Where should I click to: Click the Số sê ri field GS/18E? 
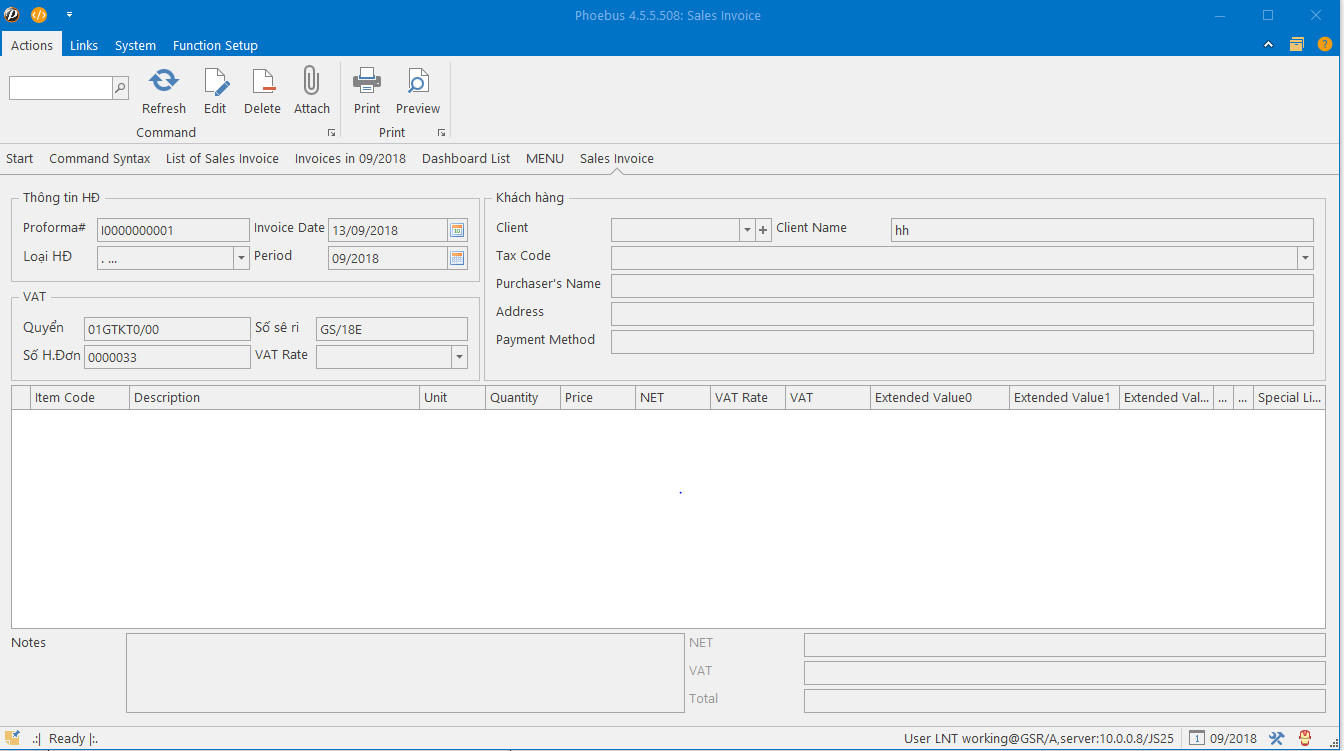pyautogui.click(x=392, y=329)
